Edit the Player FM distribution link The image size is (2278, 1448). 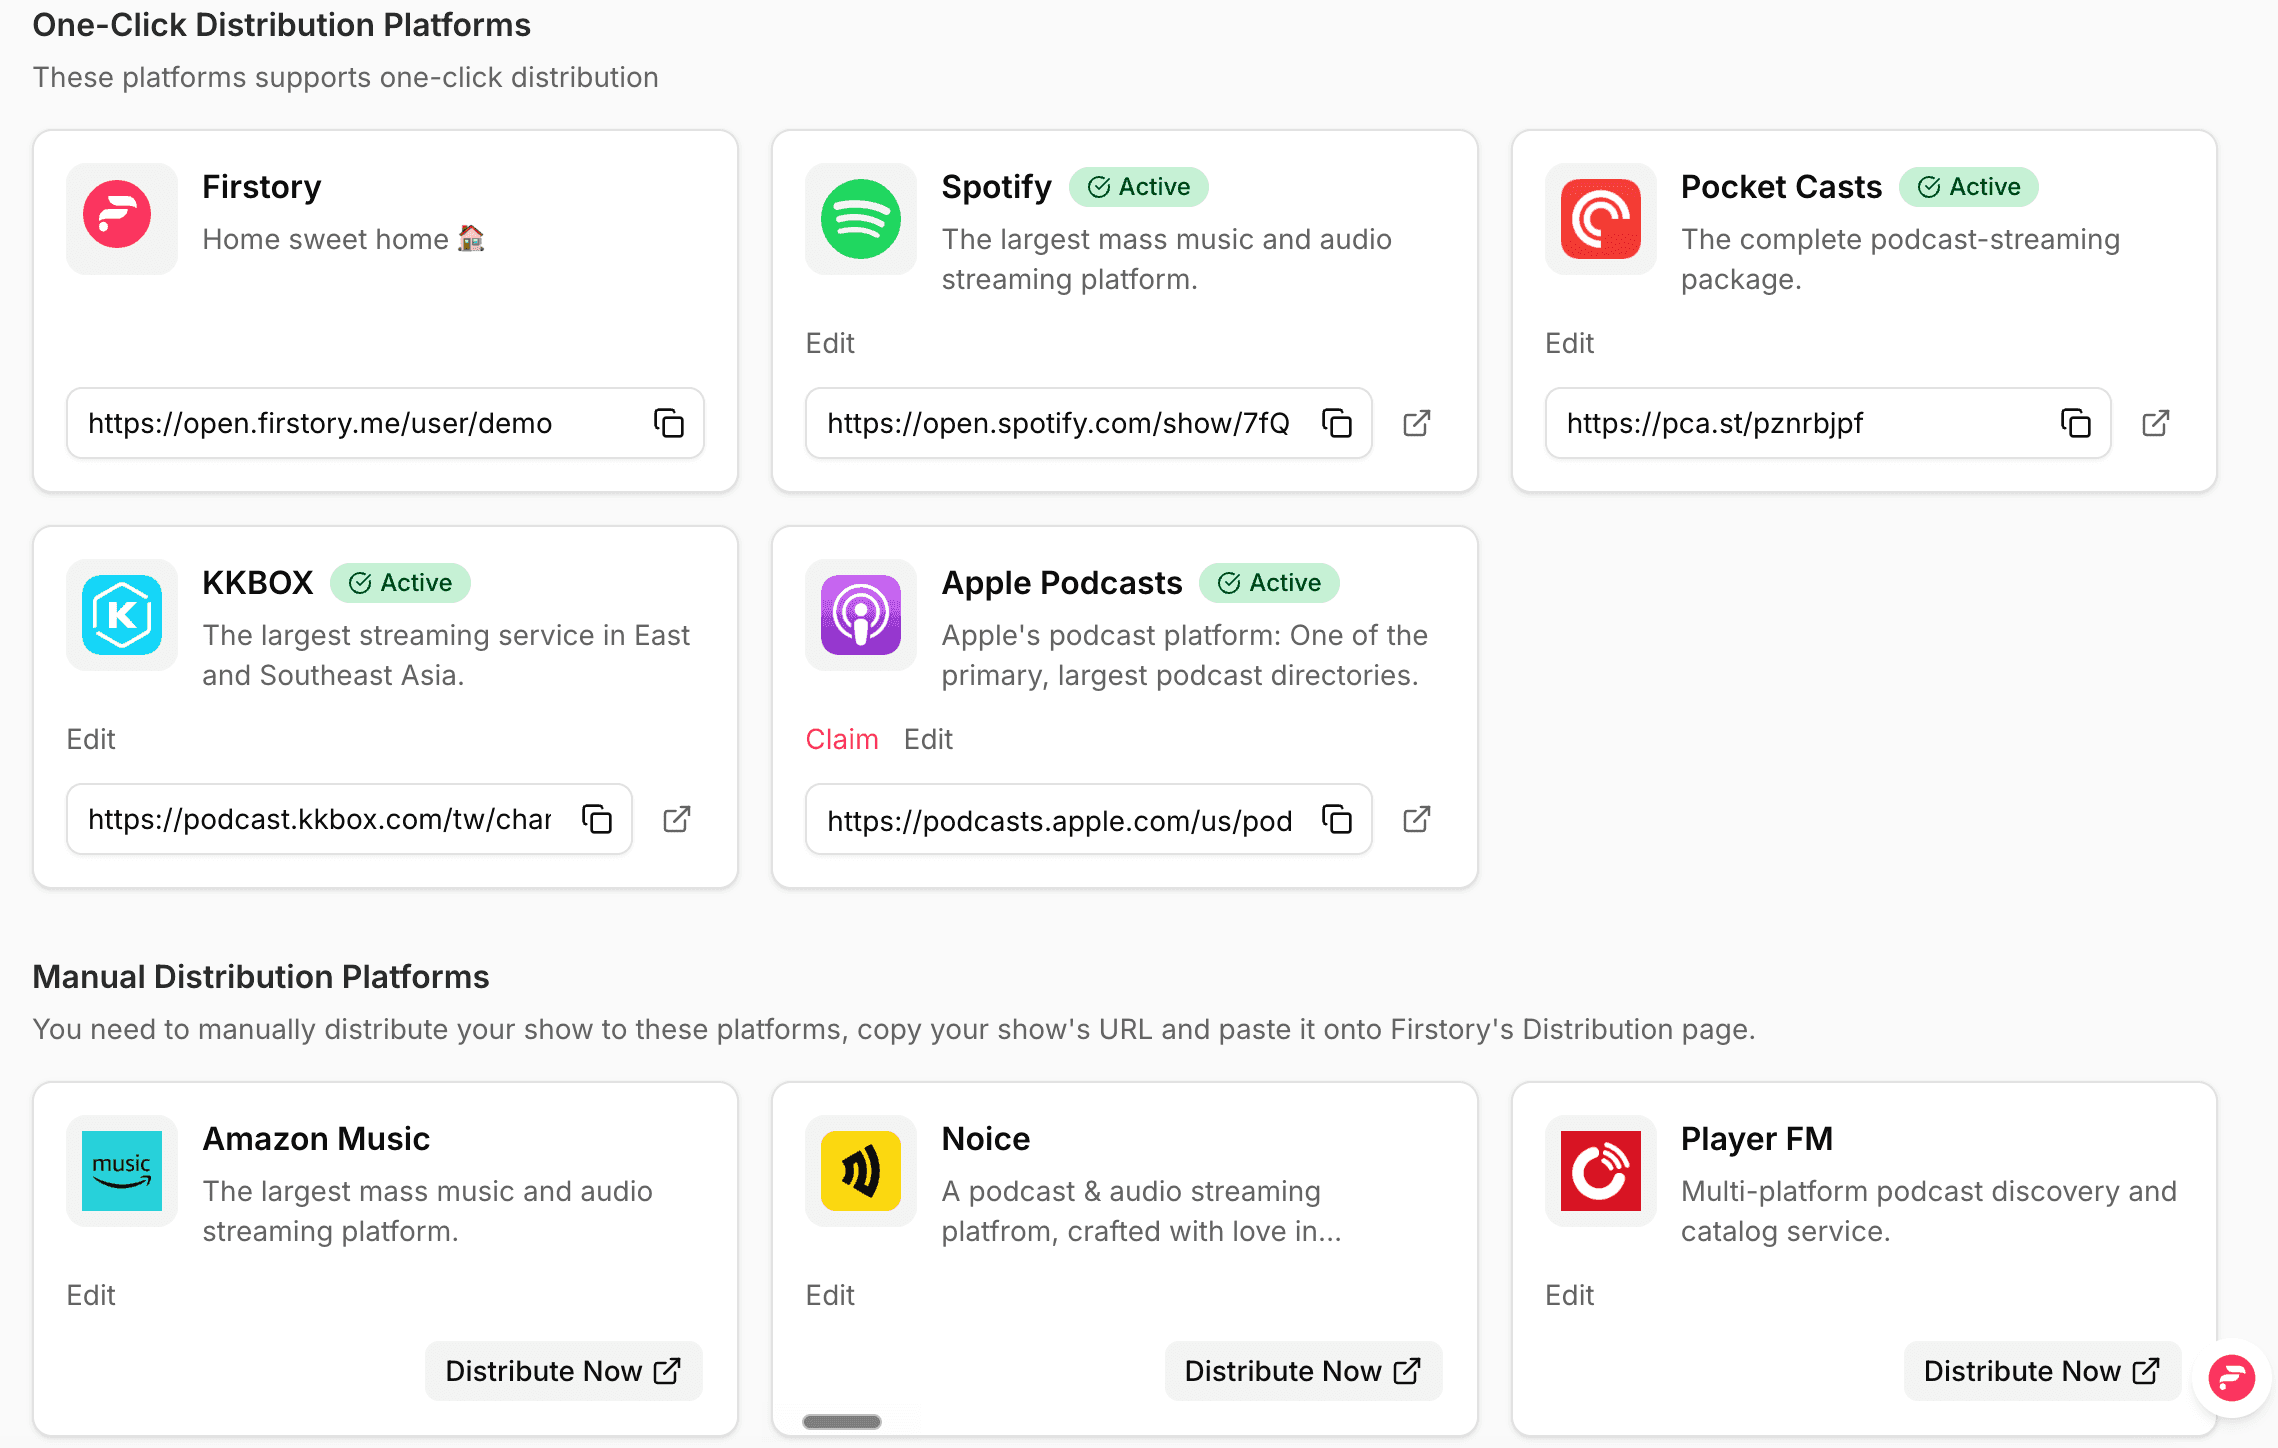1569,1295
